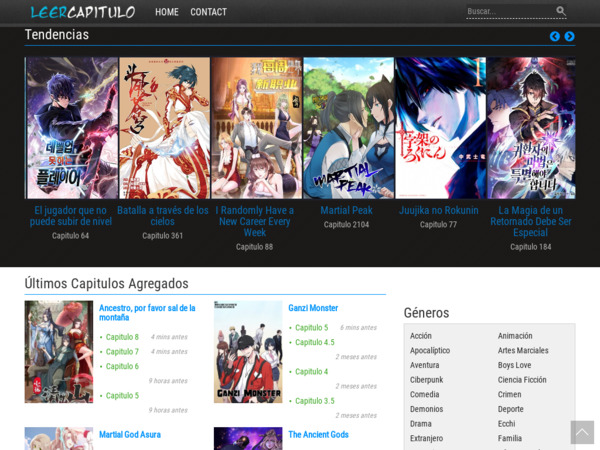Open Batalla a través de los cielos cover

tap(165, 128)
